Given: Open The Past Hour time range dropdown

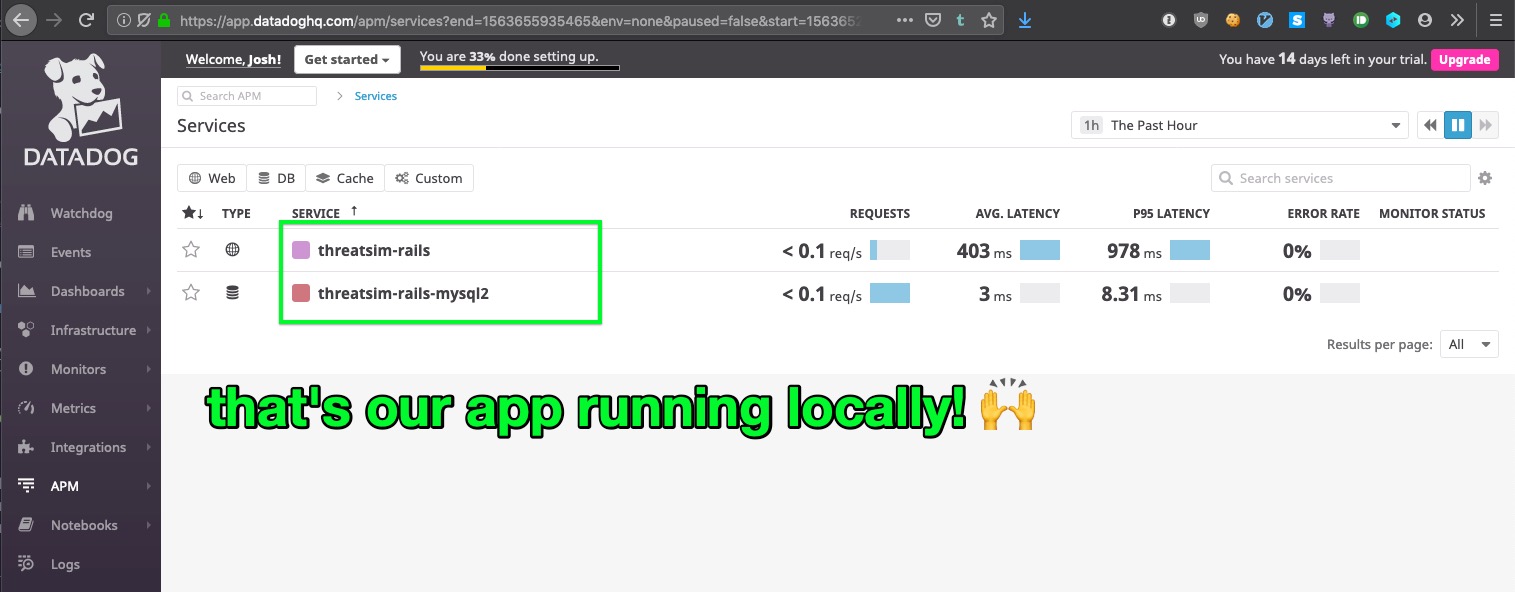Looking at the screenshot, I should [1239, 125].
